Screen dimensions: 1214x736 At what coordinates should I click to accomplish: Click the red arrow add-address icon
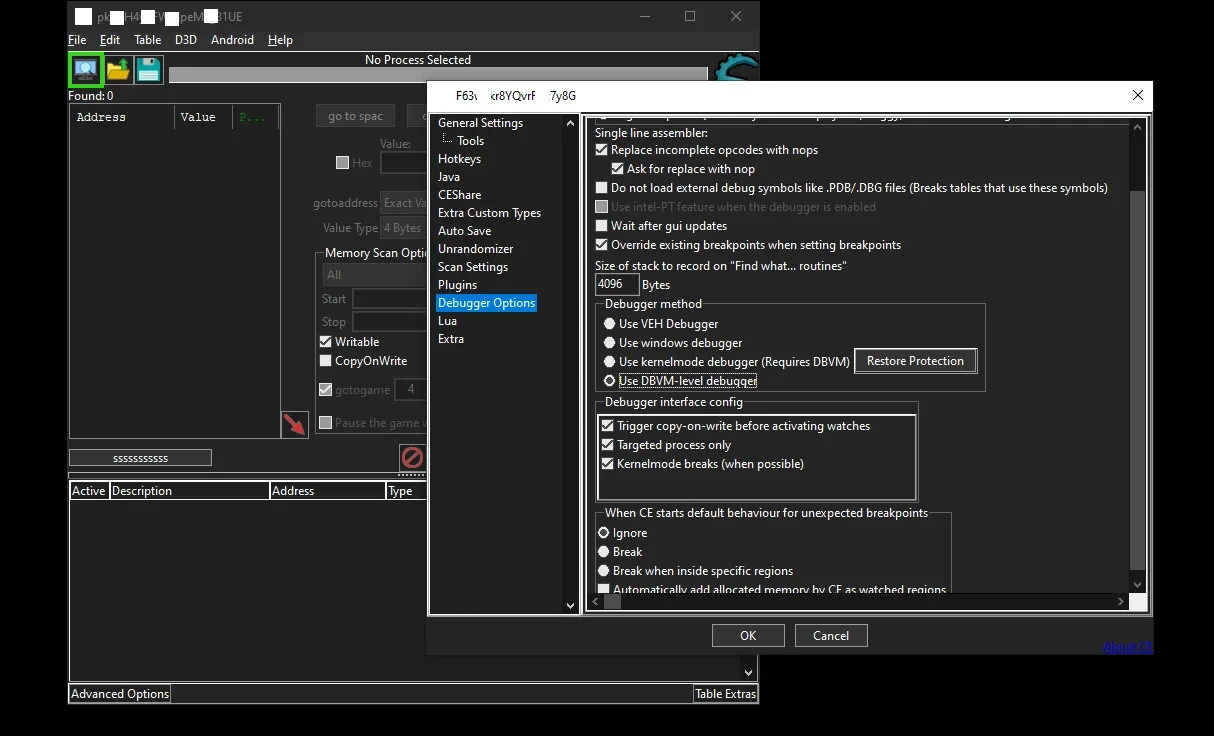point(294,424)
